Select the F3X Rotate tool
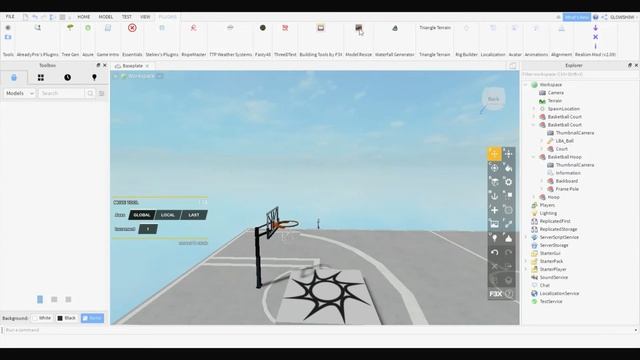Image resolution: width=640 pixels, height=360 pixels. point(494,168)
